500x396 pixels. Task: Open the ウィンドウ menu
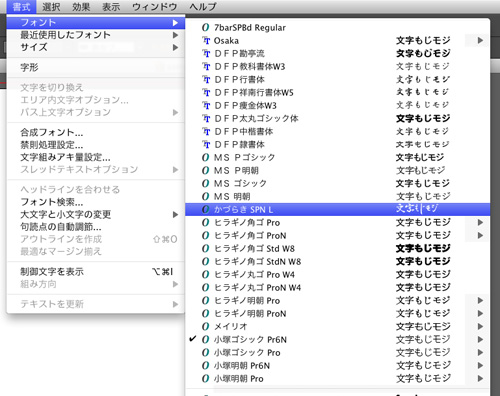tap(154, 7)
